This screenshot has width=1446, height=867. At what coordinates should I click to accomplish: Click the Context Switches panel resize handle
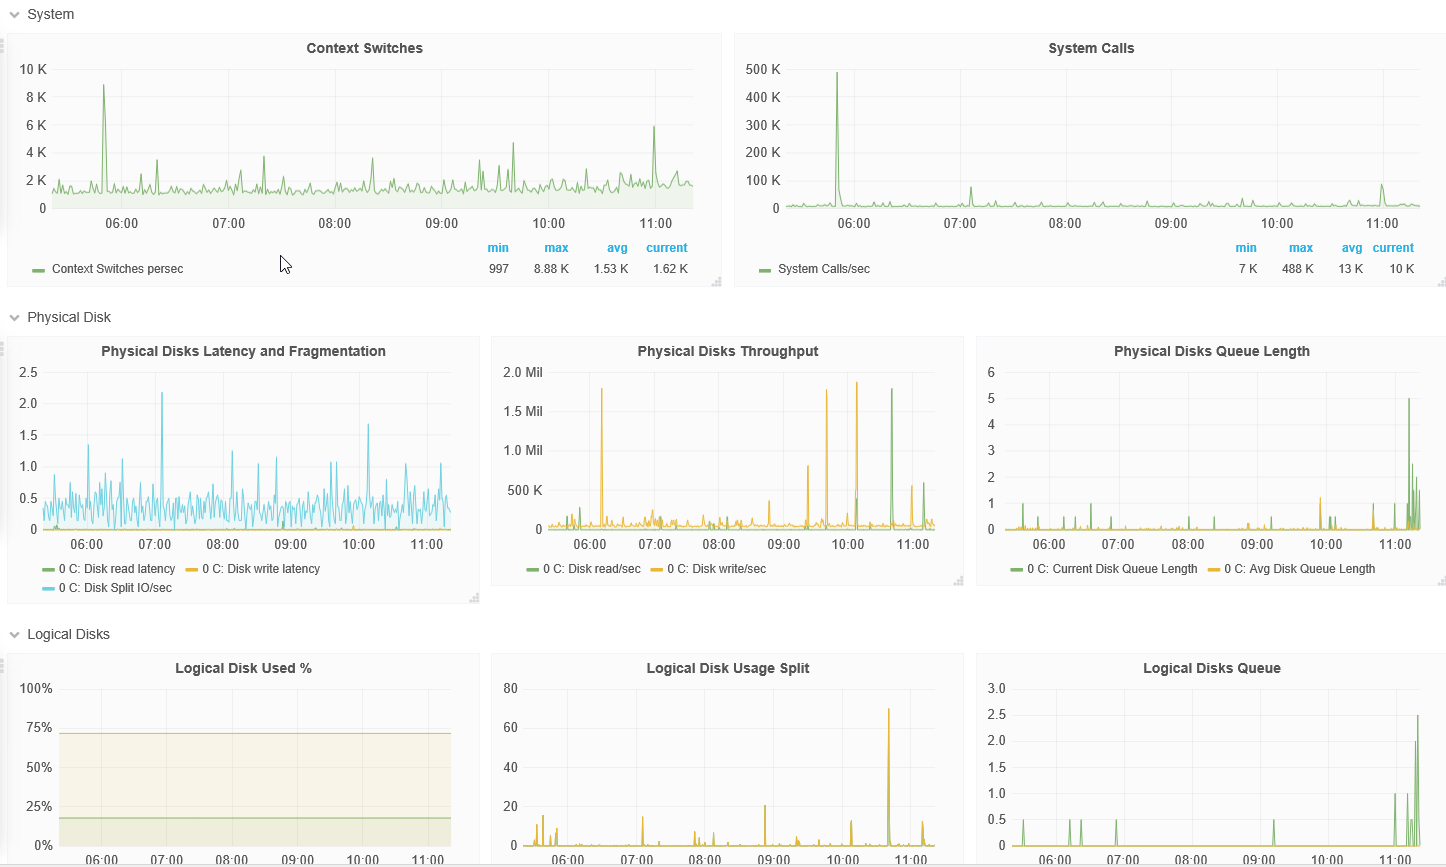tap(716, 282)
